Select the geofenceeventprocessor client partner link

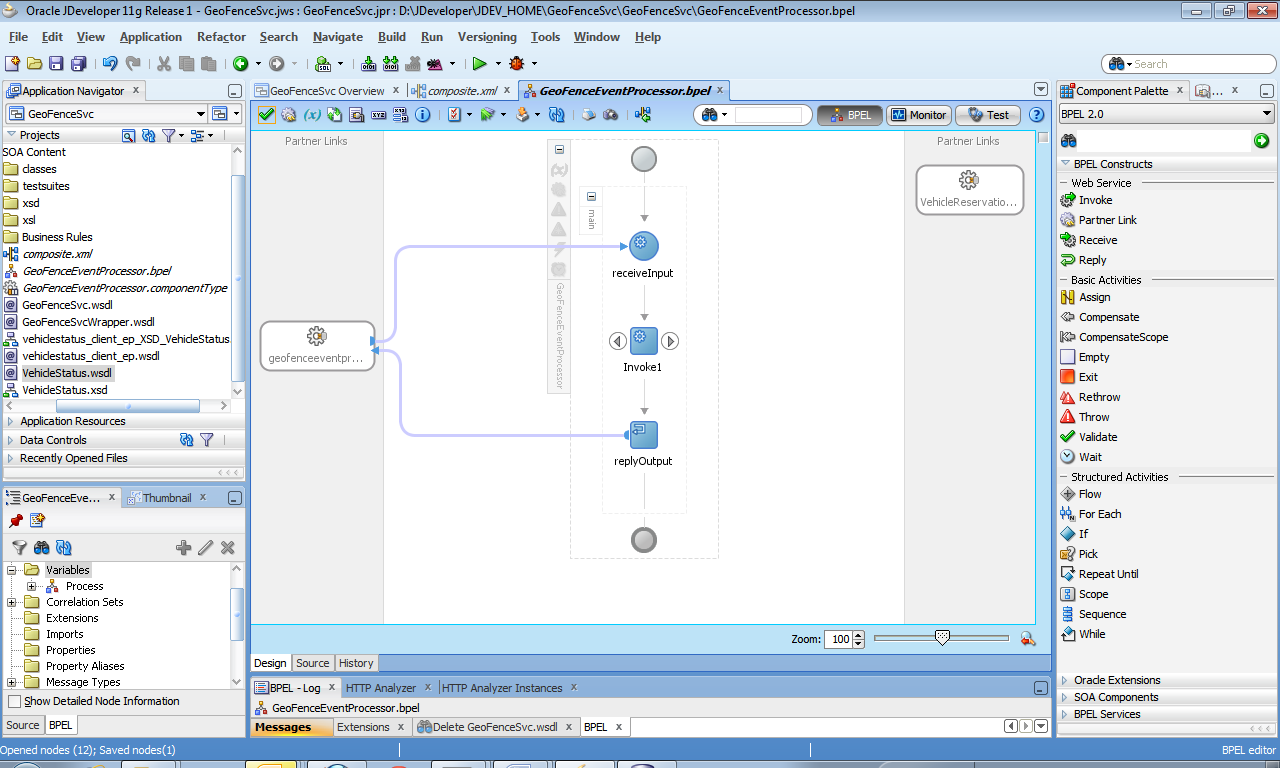[317, 346]
